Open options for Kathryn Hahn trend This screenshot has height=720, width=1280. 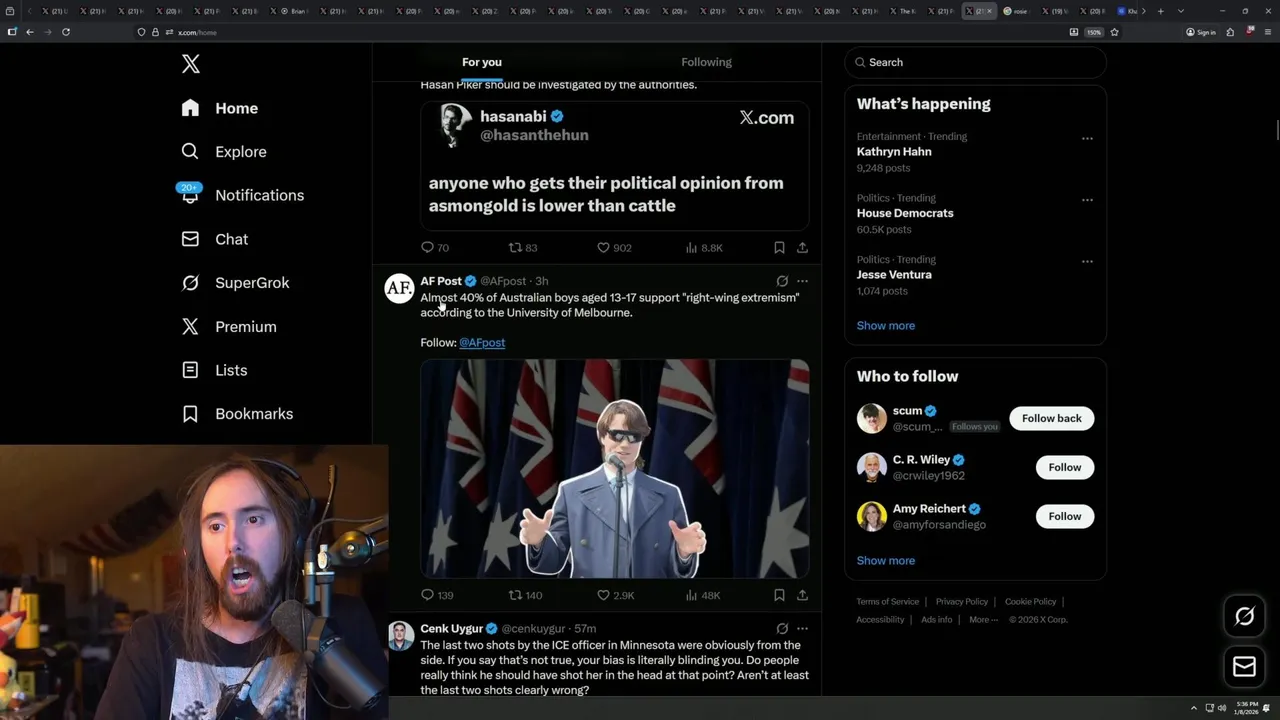click(x=1087, y=138)
